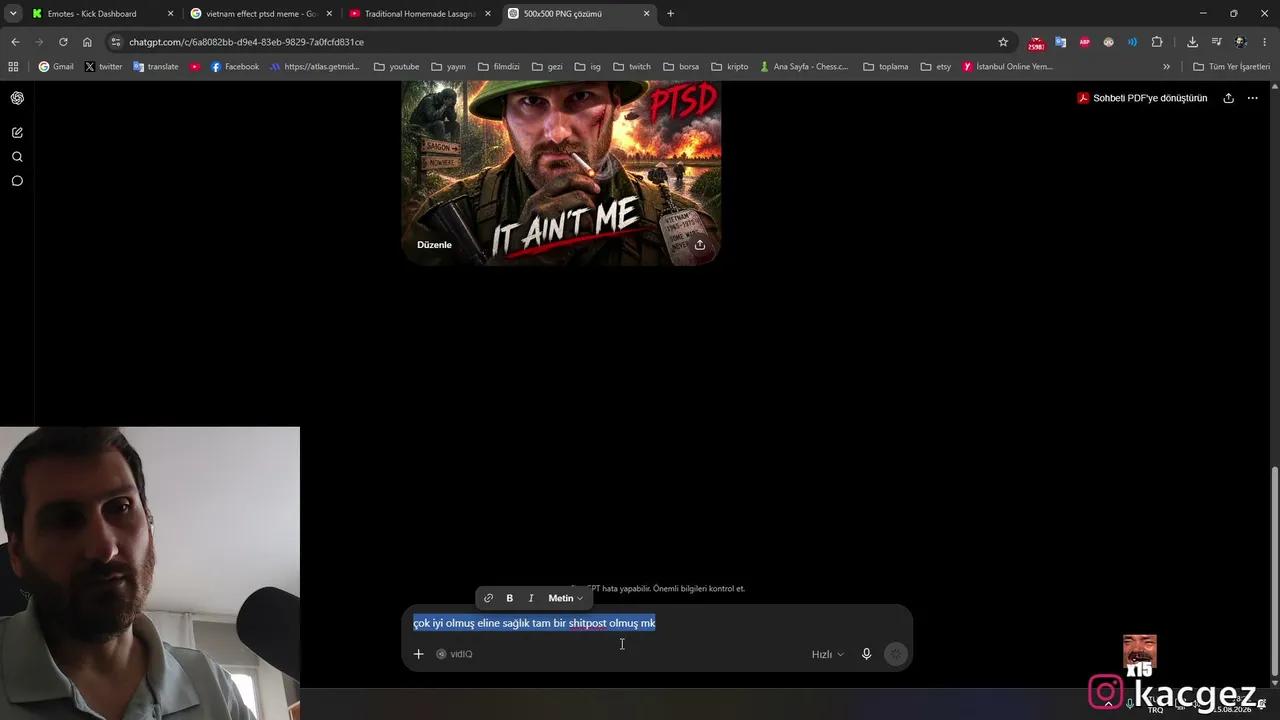Open the apps grid in bookmarks bar
Viewport: 1280px width, 720px height.
click(x=13, y=67)
